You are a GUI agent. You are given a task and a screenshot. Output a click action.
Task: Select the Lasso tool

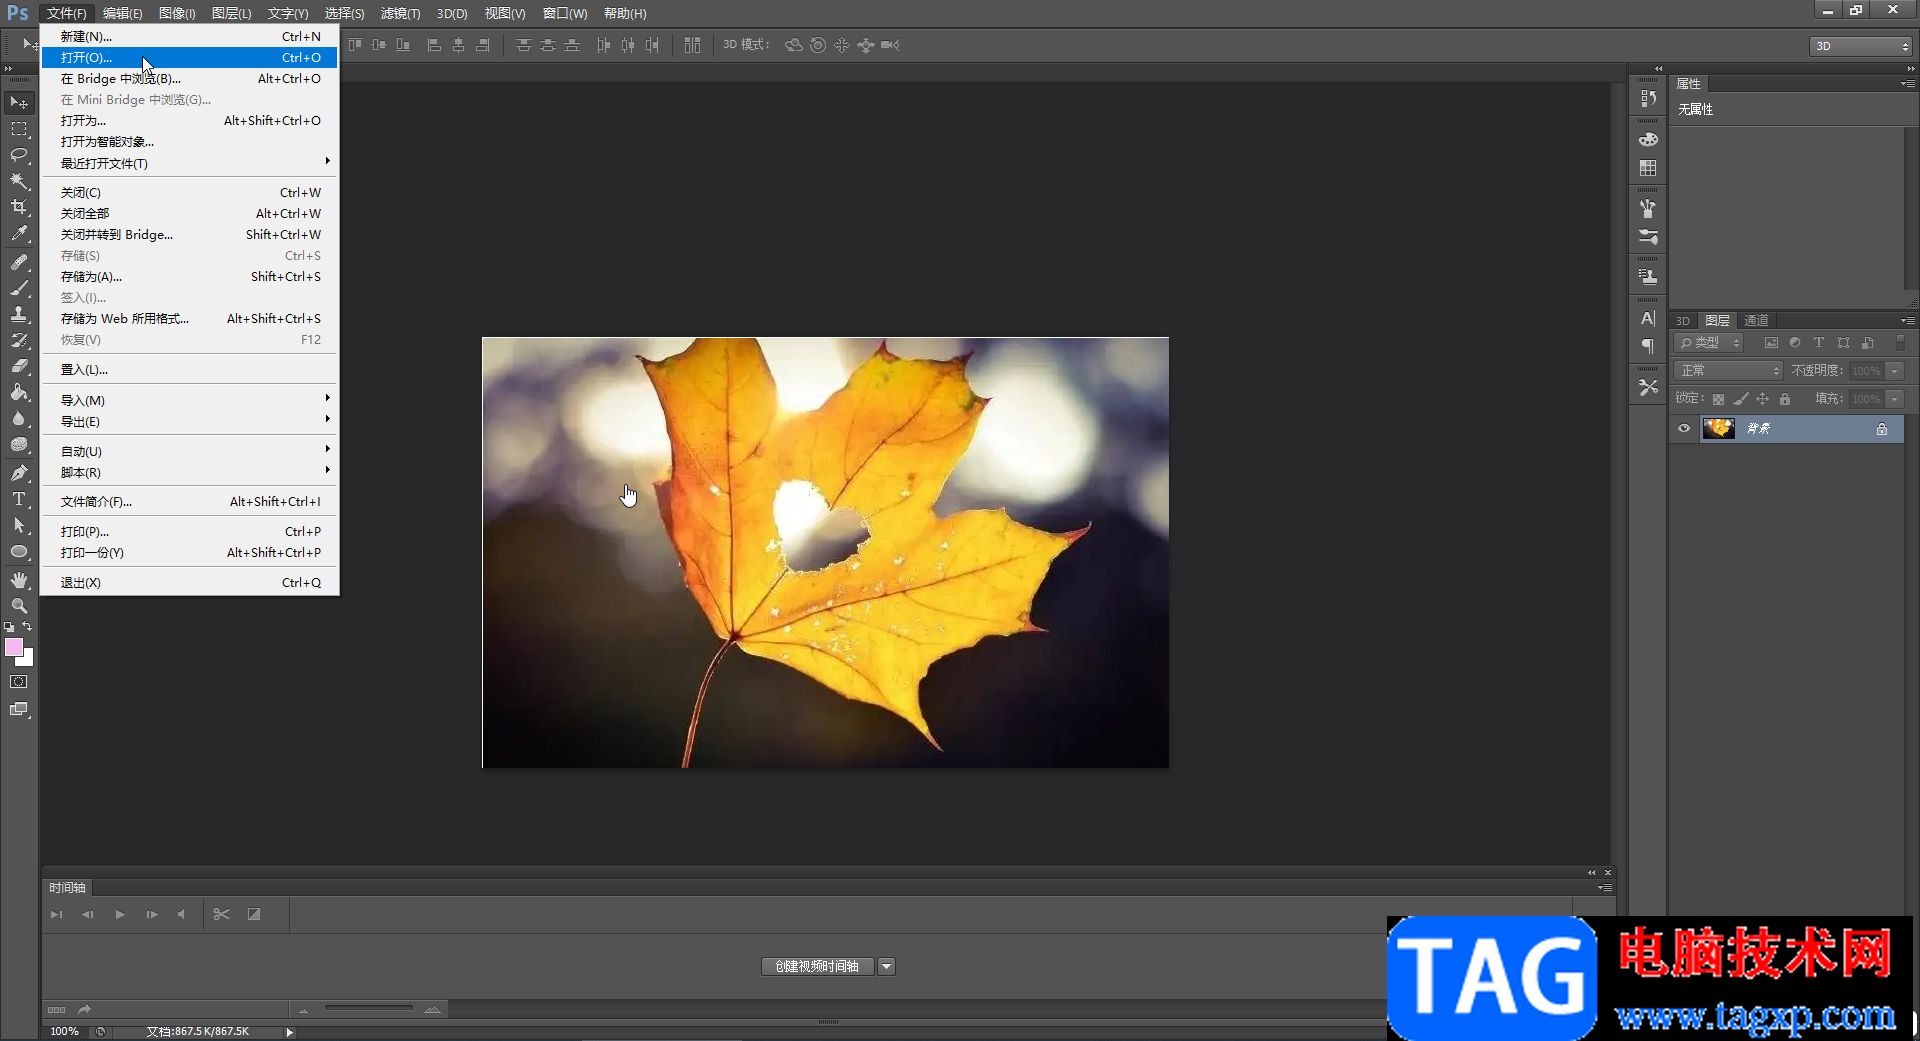point(19,155)
